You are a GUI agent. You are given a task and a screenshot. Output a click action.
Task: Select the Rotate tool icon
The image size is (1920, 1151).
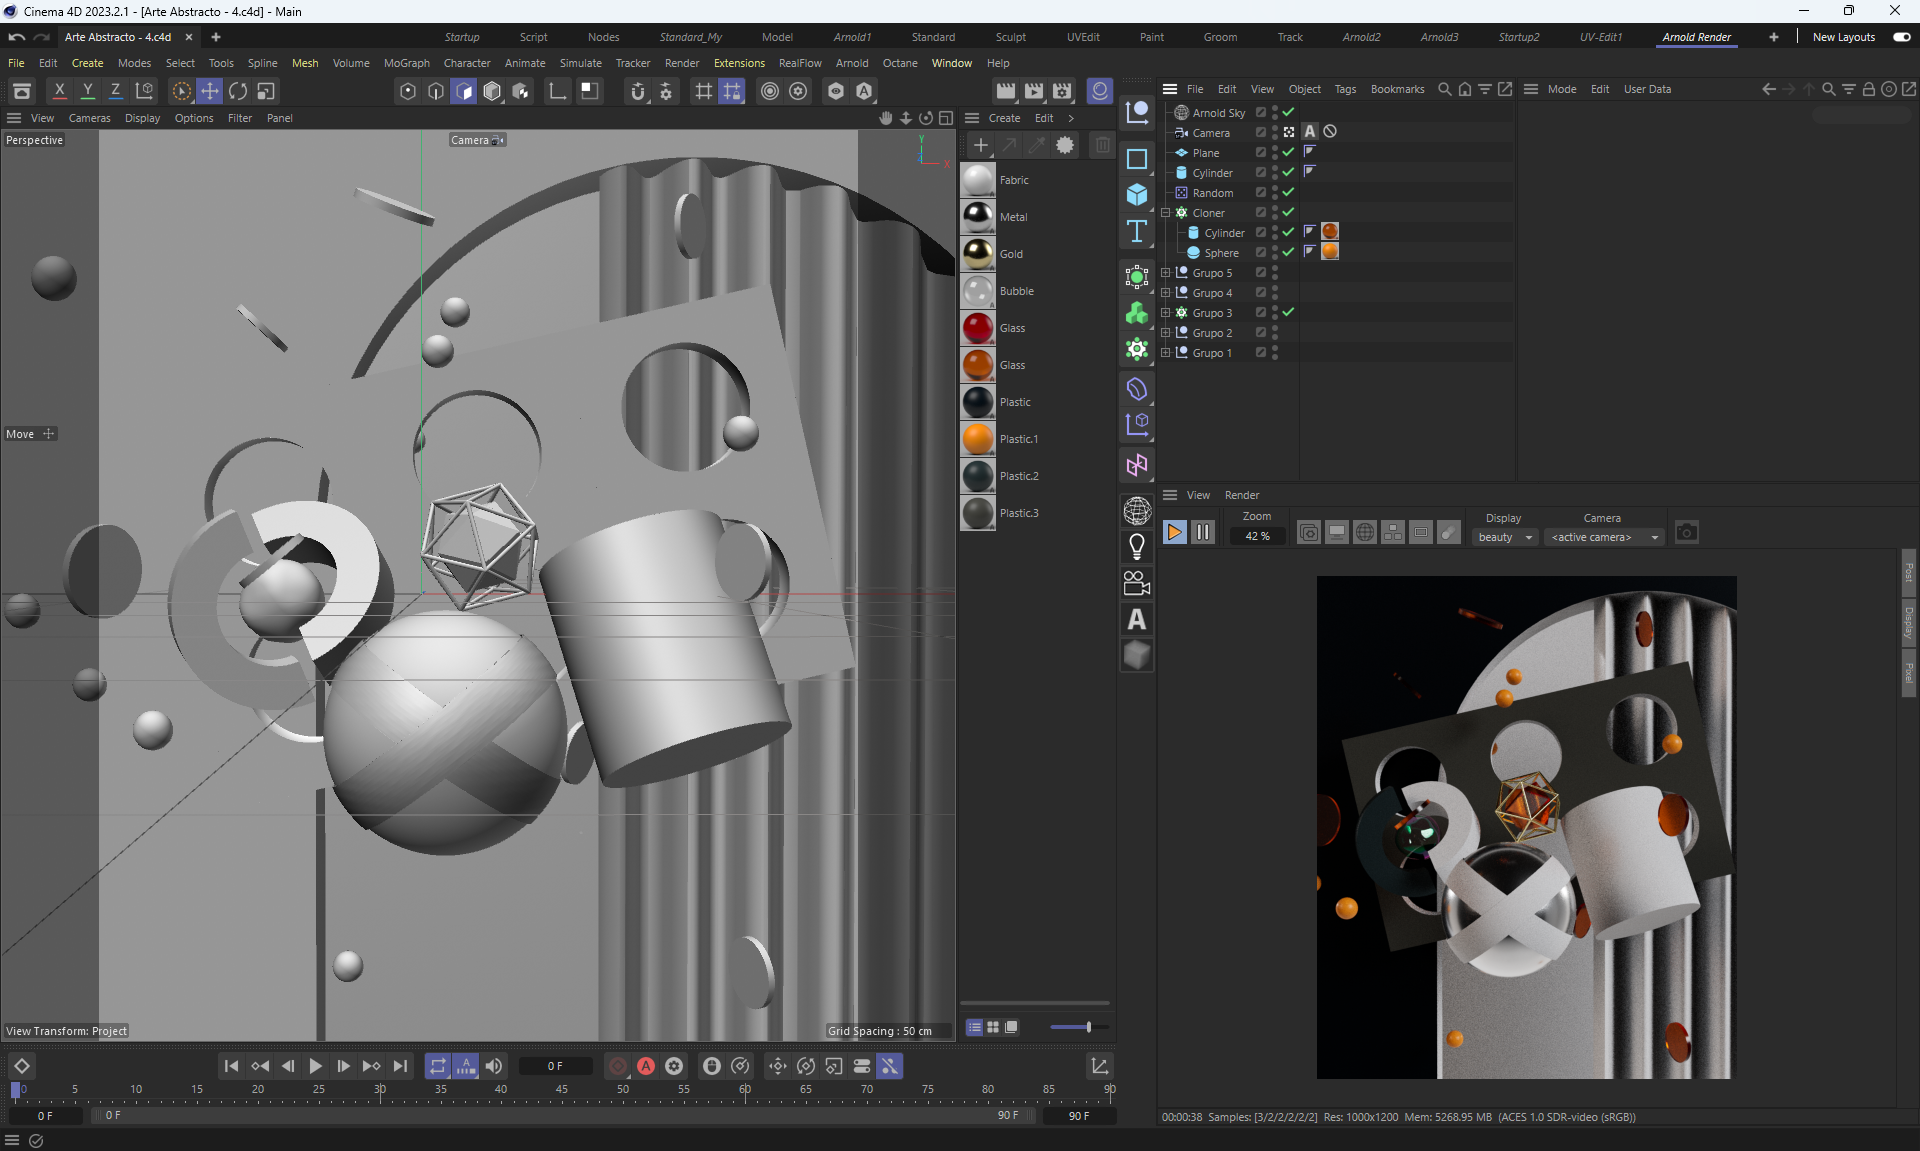tap(238, 91)
